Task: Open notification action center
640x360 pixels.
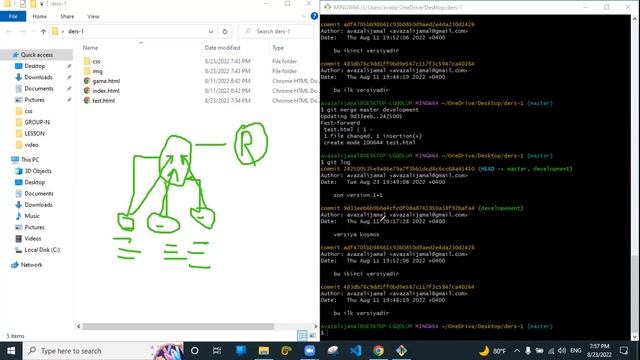Action: click(624, 351)
